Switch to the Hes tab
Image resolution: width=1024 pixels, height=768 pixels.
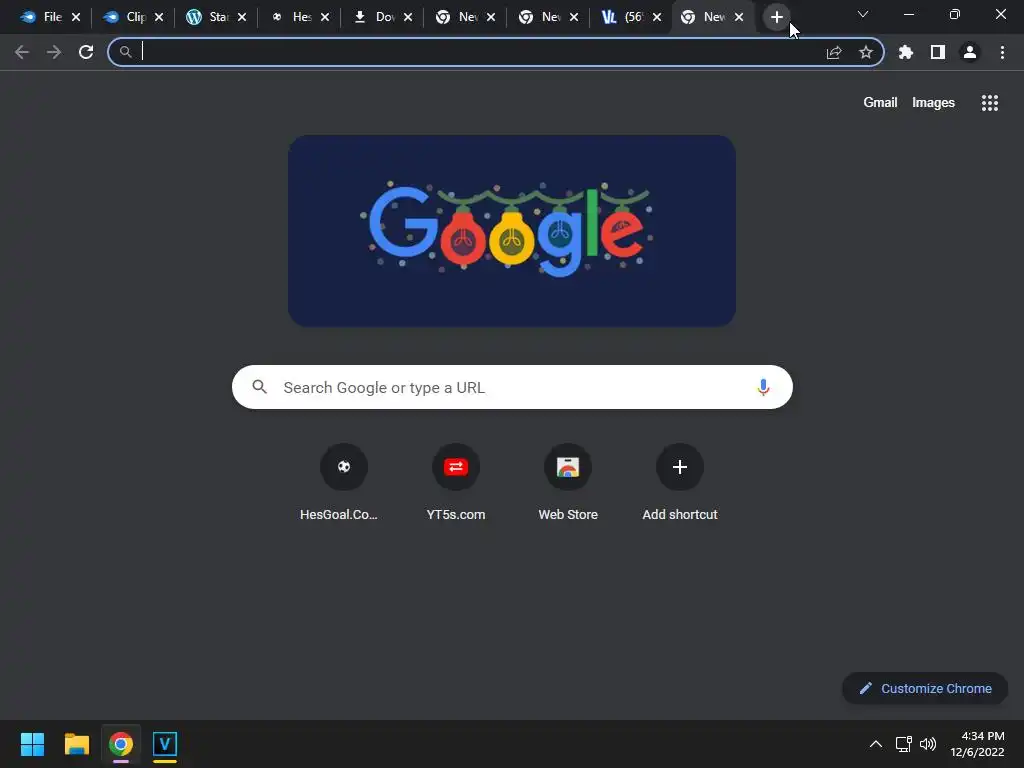(291, 18)
